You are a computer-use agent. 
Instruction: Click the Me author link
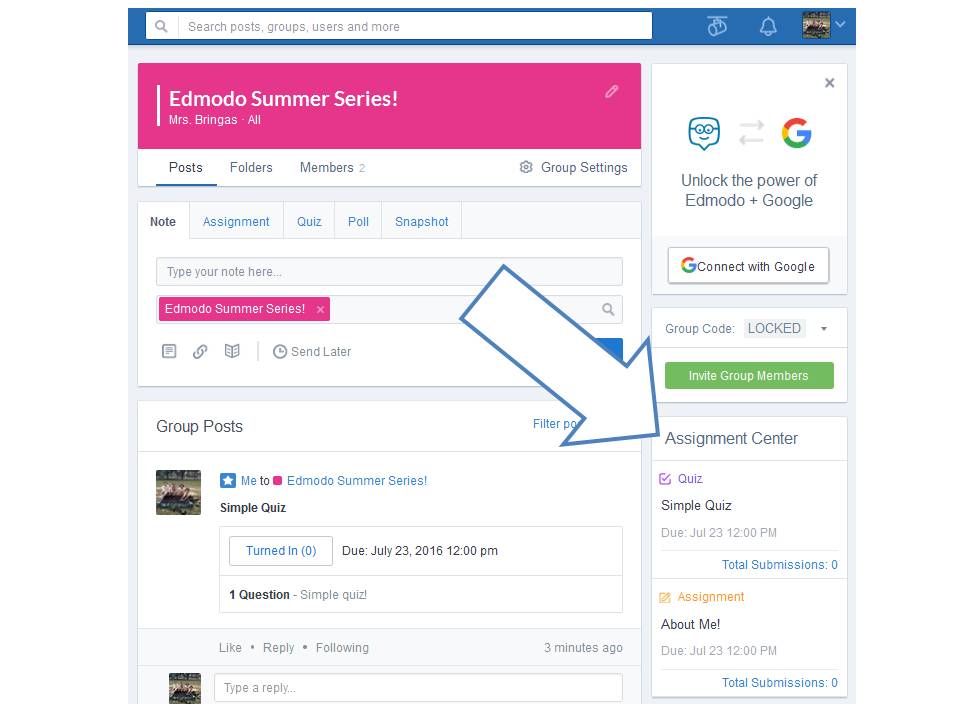[249, 481]
